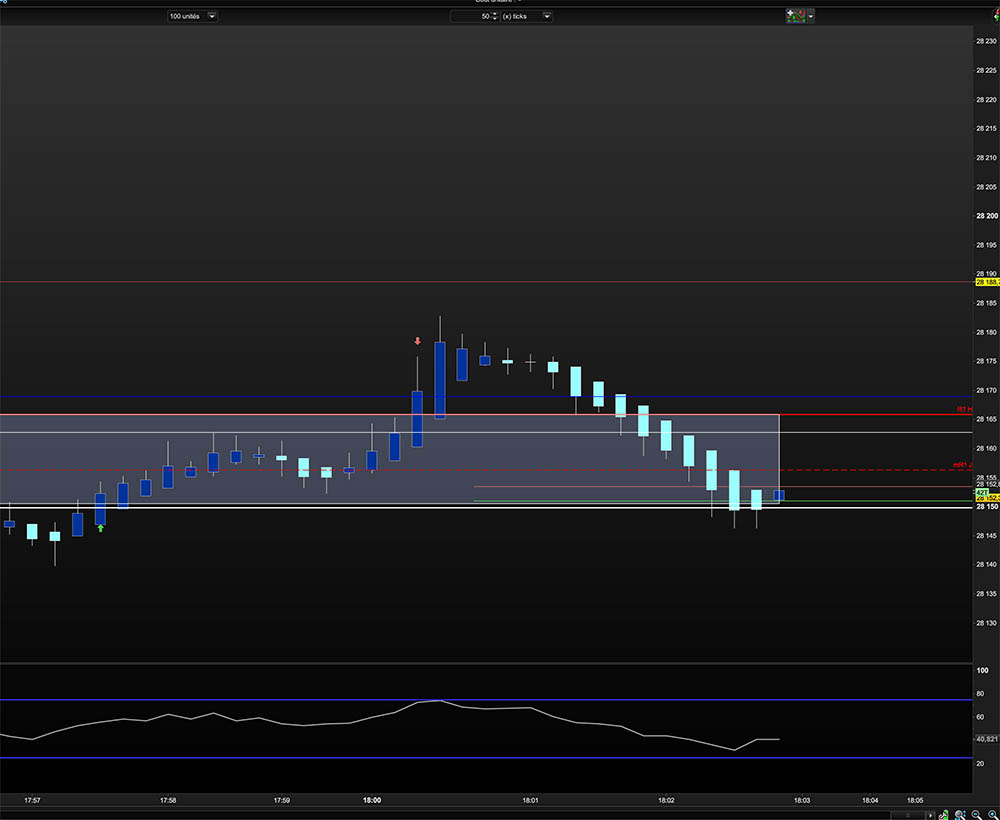The image size is (1000, 820).
Task: Click the horizontal scrollbar thumb grip
Action: (x=908, y=815)
